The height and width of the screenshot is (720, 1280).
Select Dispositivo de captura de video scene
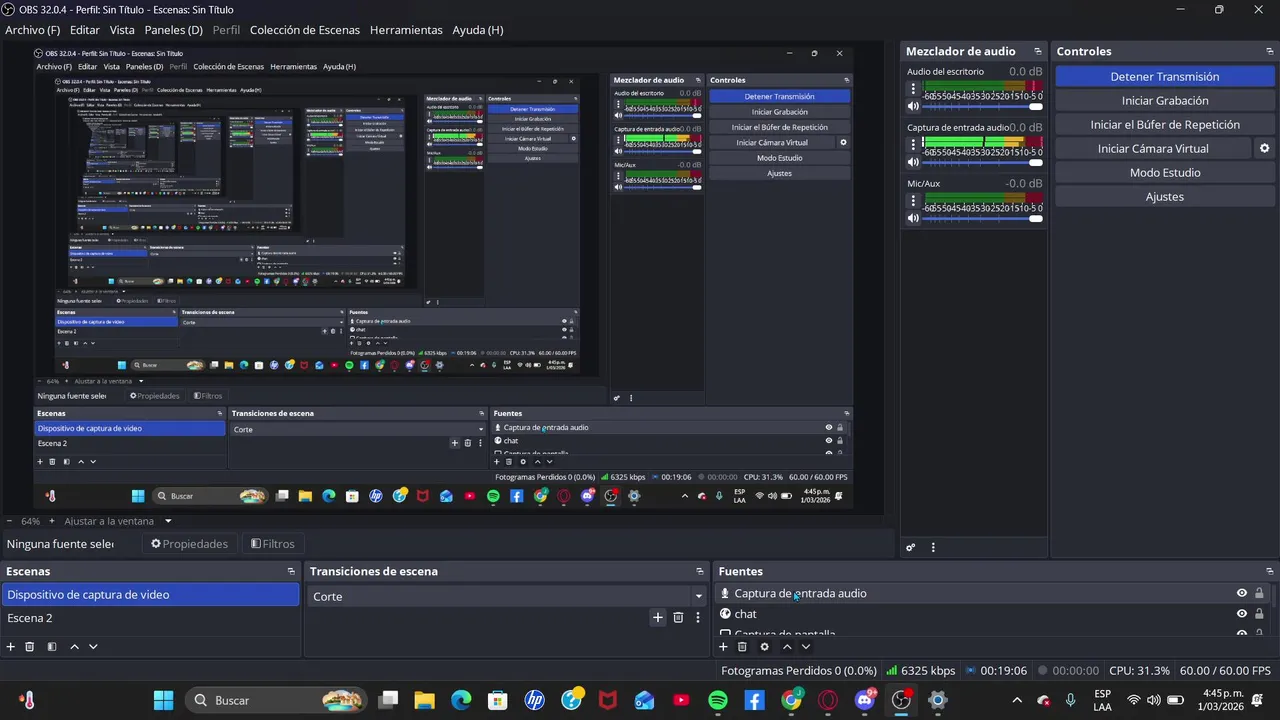pos(151,594)
